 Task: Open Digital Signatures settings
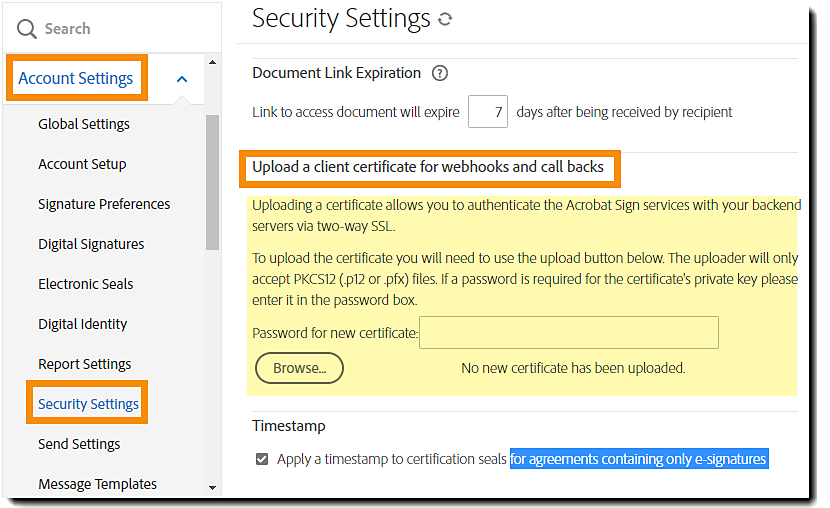point(91,244)
